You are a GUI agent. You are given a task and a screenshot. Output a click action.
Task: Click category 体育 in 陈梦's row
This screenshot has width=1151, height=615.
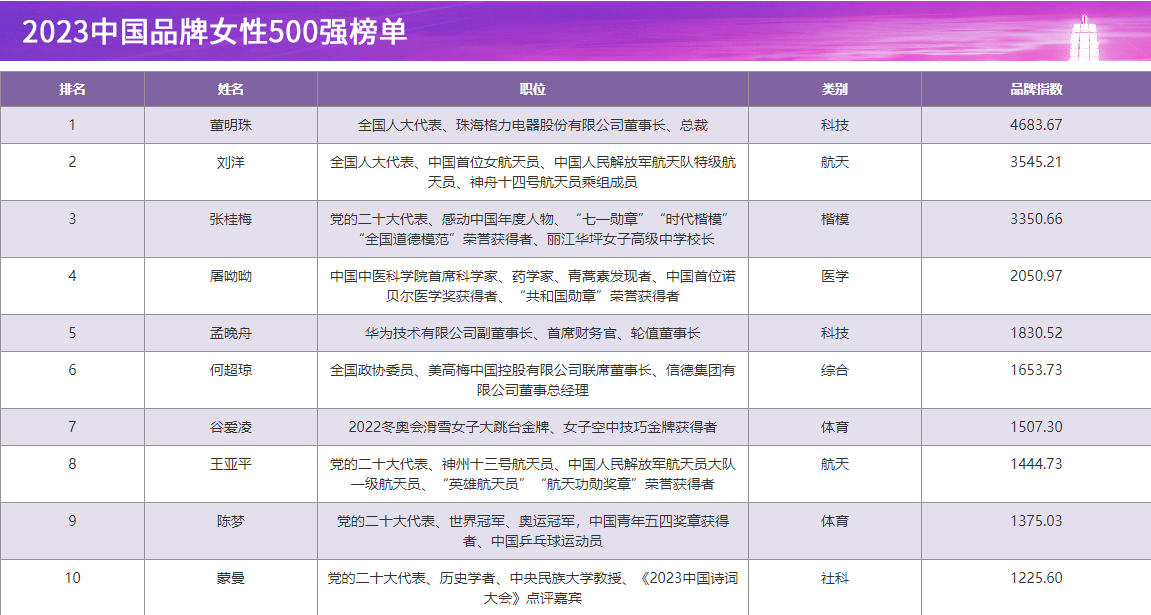pyautogui.click(x=835, y=522)
